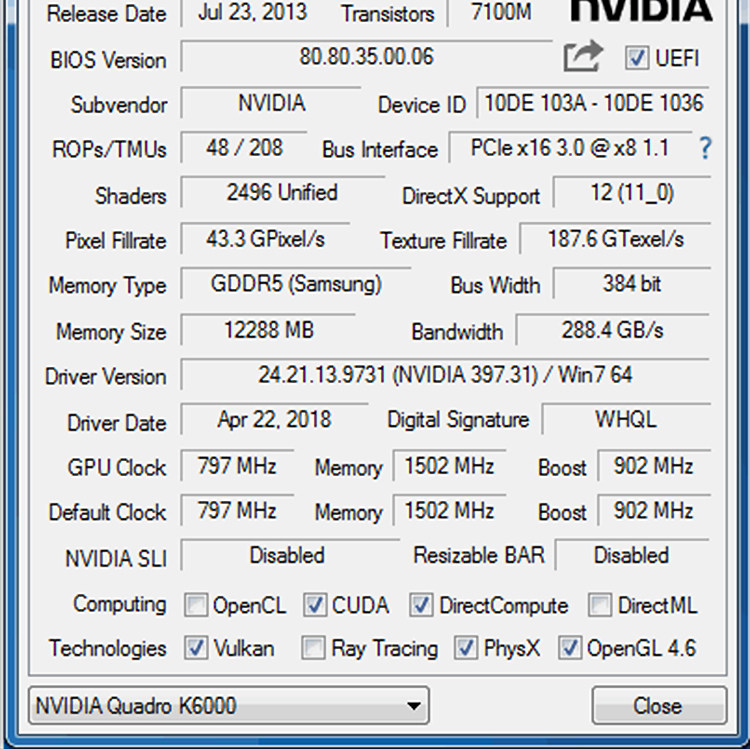Toggle the OpenGL 4.6 checkbox
This screenshot has height=749, width=750.
570,648
